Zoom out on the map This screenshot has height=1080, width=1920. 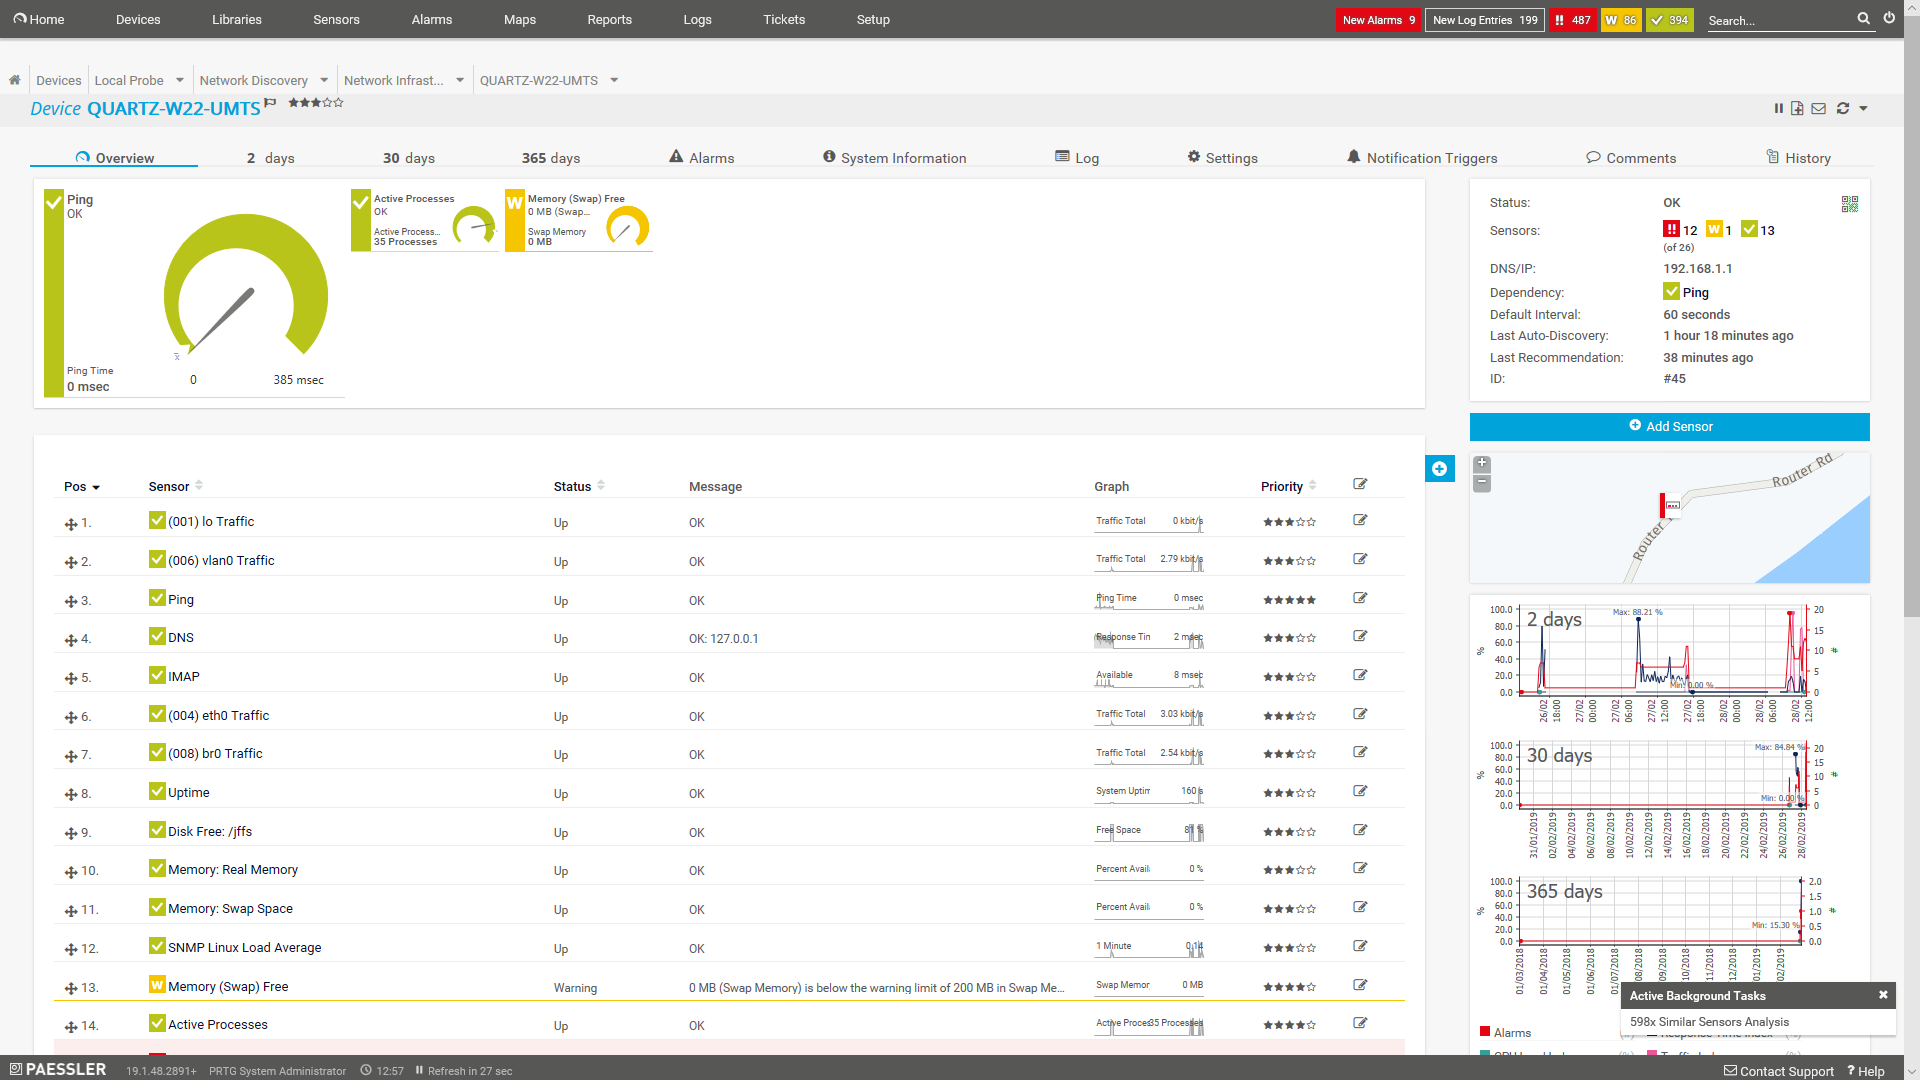1482,483
